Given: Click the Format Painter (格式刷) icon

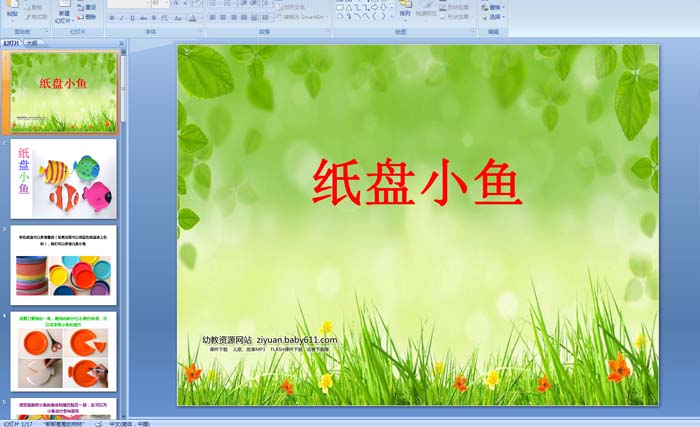Looking at the screenshot, I should [x=36, y=17].
